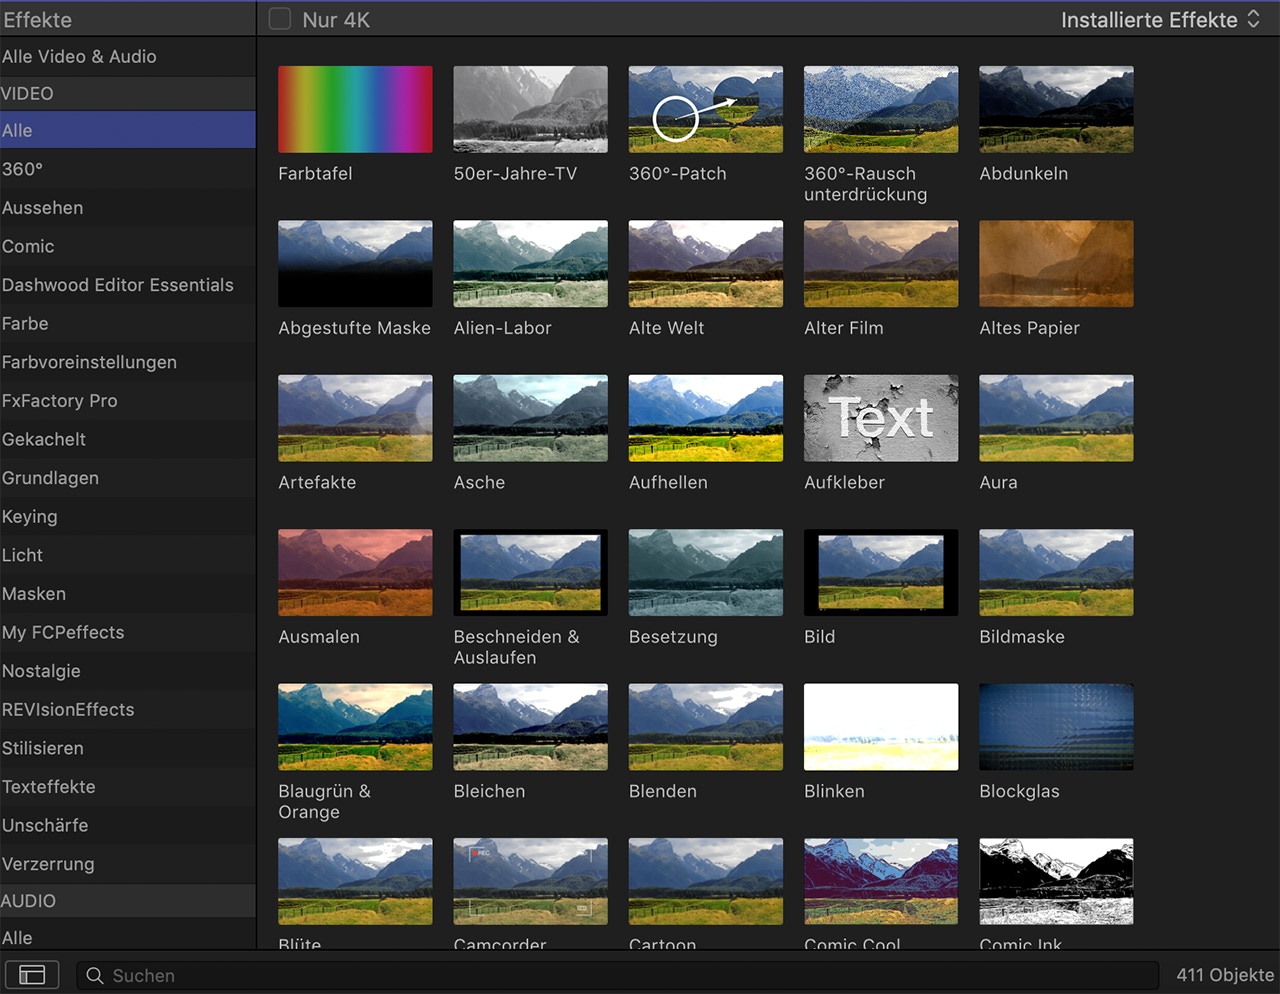Open the Installierte Effekte dropdown
This screenshot has height=994, width=1280.
tap(1160, 20)
